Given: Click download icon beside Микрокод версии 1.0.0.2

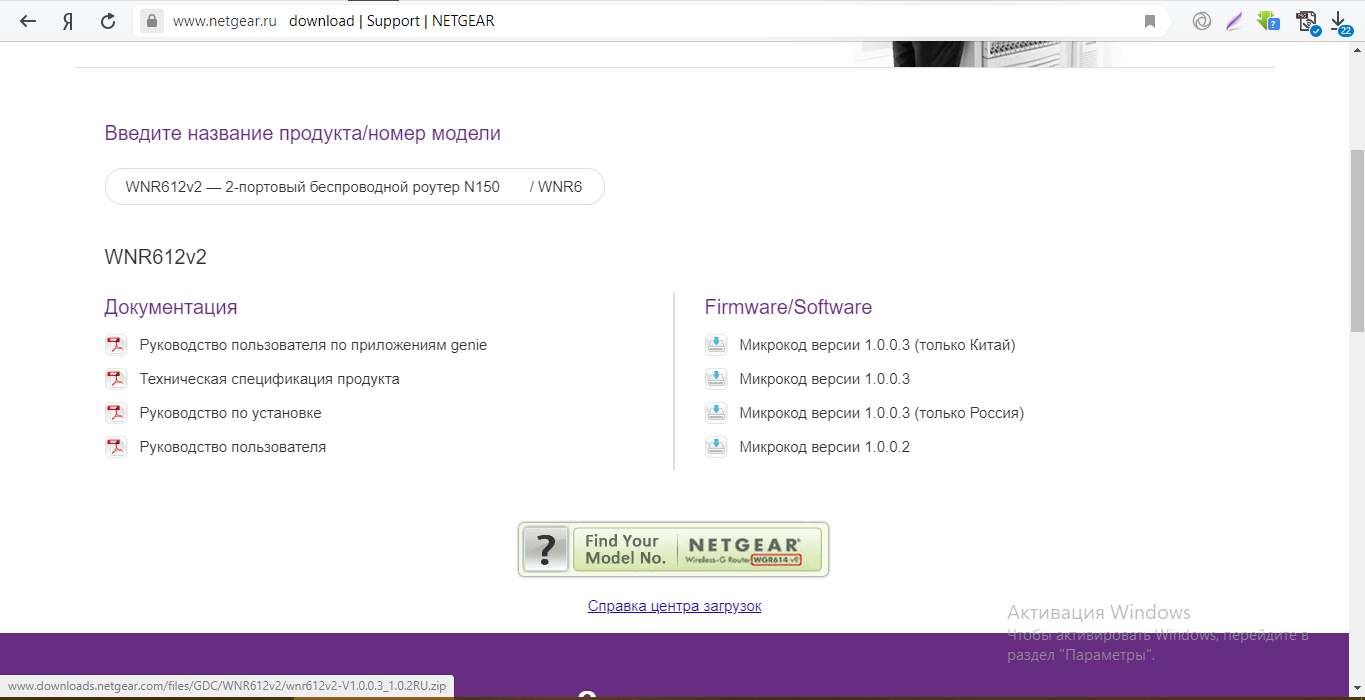Looking at the screenshot, I should point(716,447).
